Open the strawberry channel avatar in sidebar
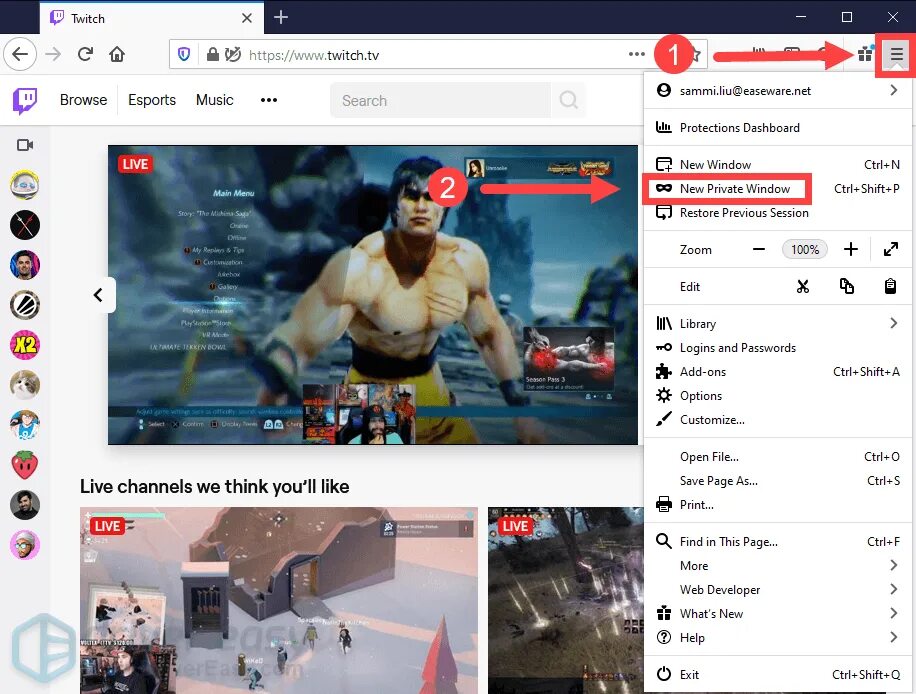The height and width of the screenshot is (694, 916). tap(25, 465)
